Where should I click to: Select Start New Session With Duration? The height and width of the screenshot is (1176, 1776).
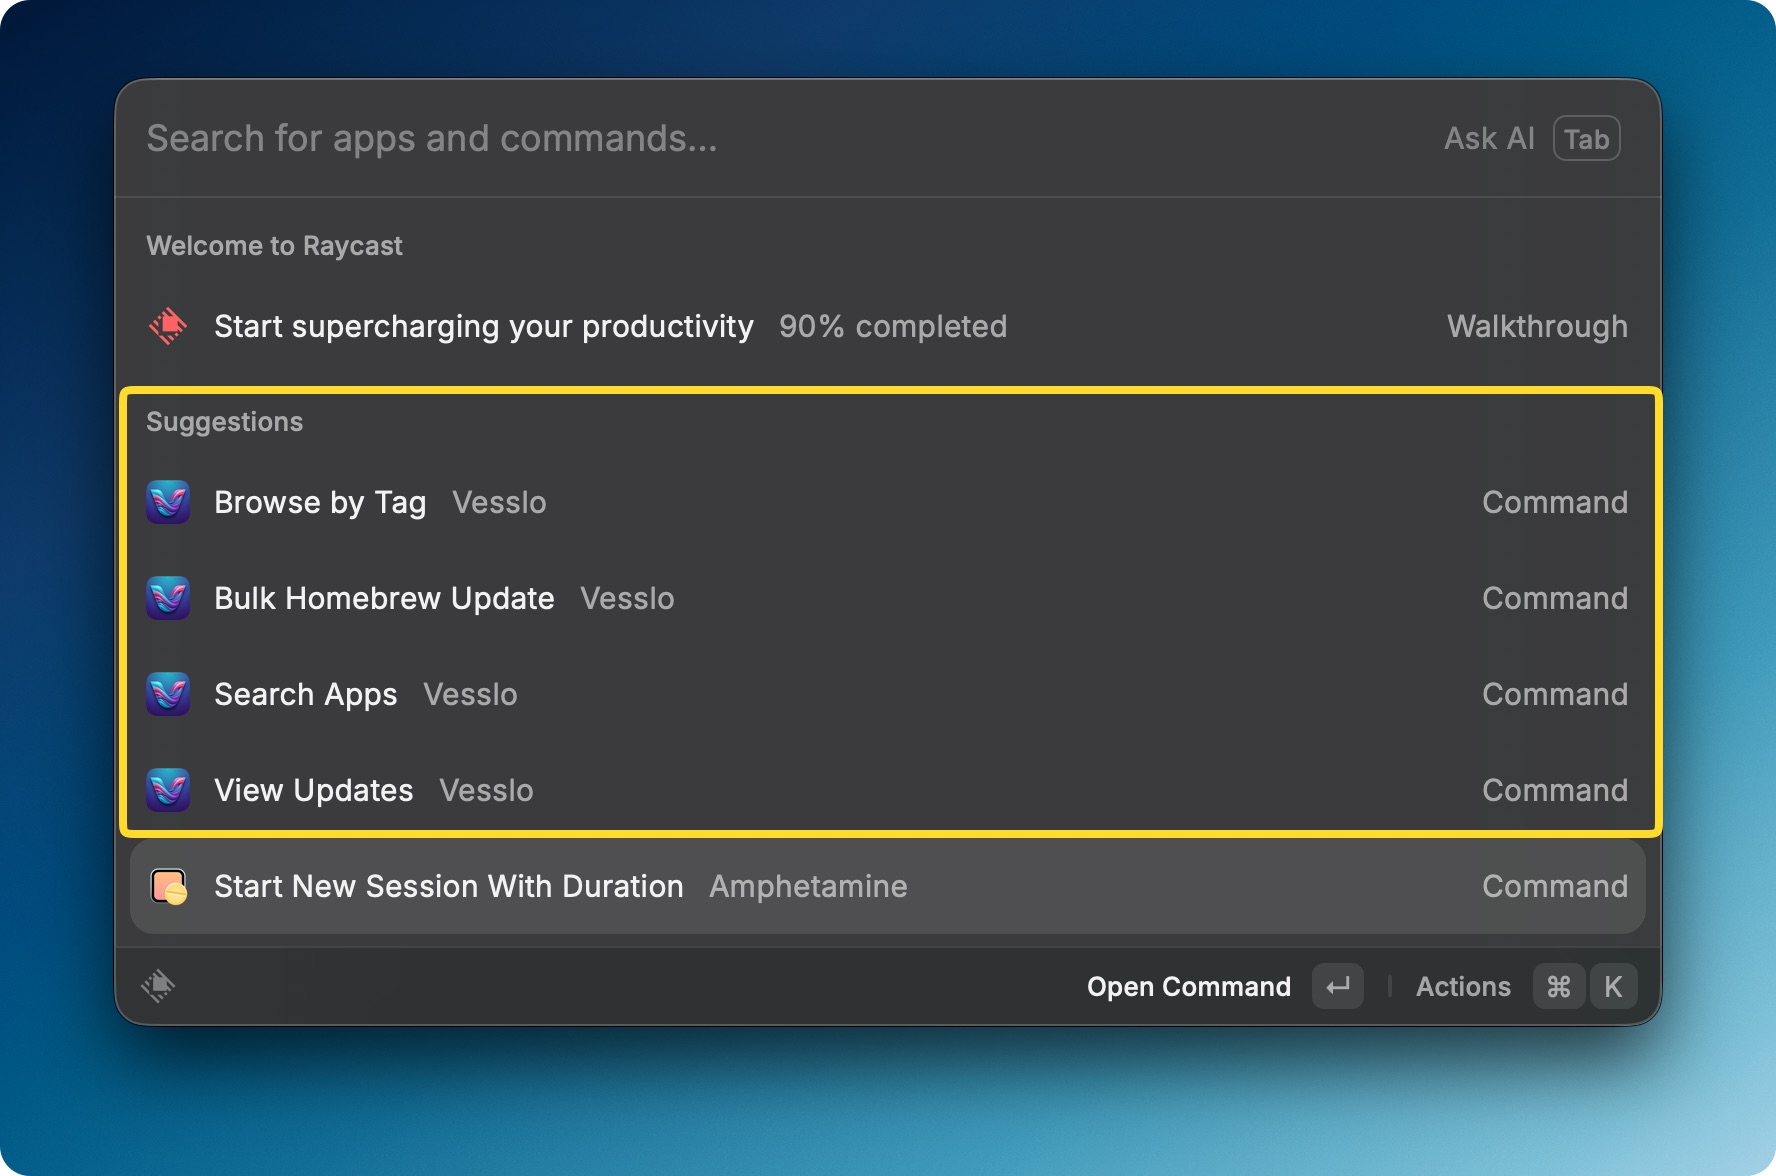pos(888,886)
